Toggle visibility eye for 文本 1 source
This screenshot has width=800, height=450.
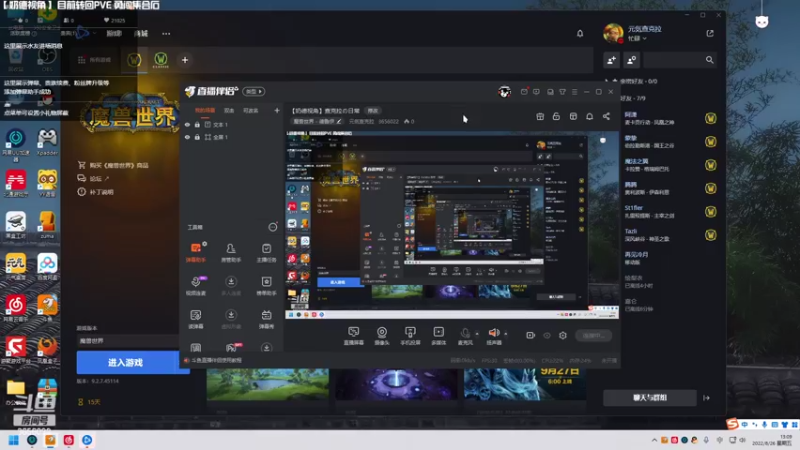click(x=187, y=124)
